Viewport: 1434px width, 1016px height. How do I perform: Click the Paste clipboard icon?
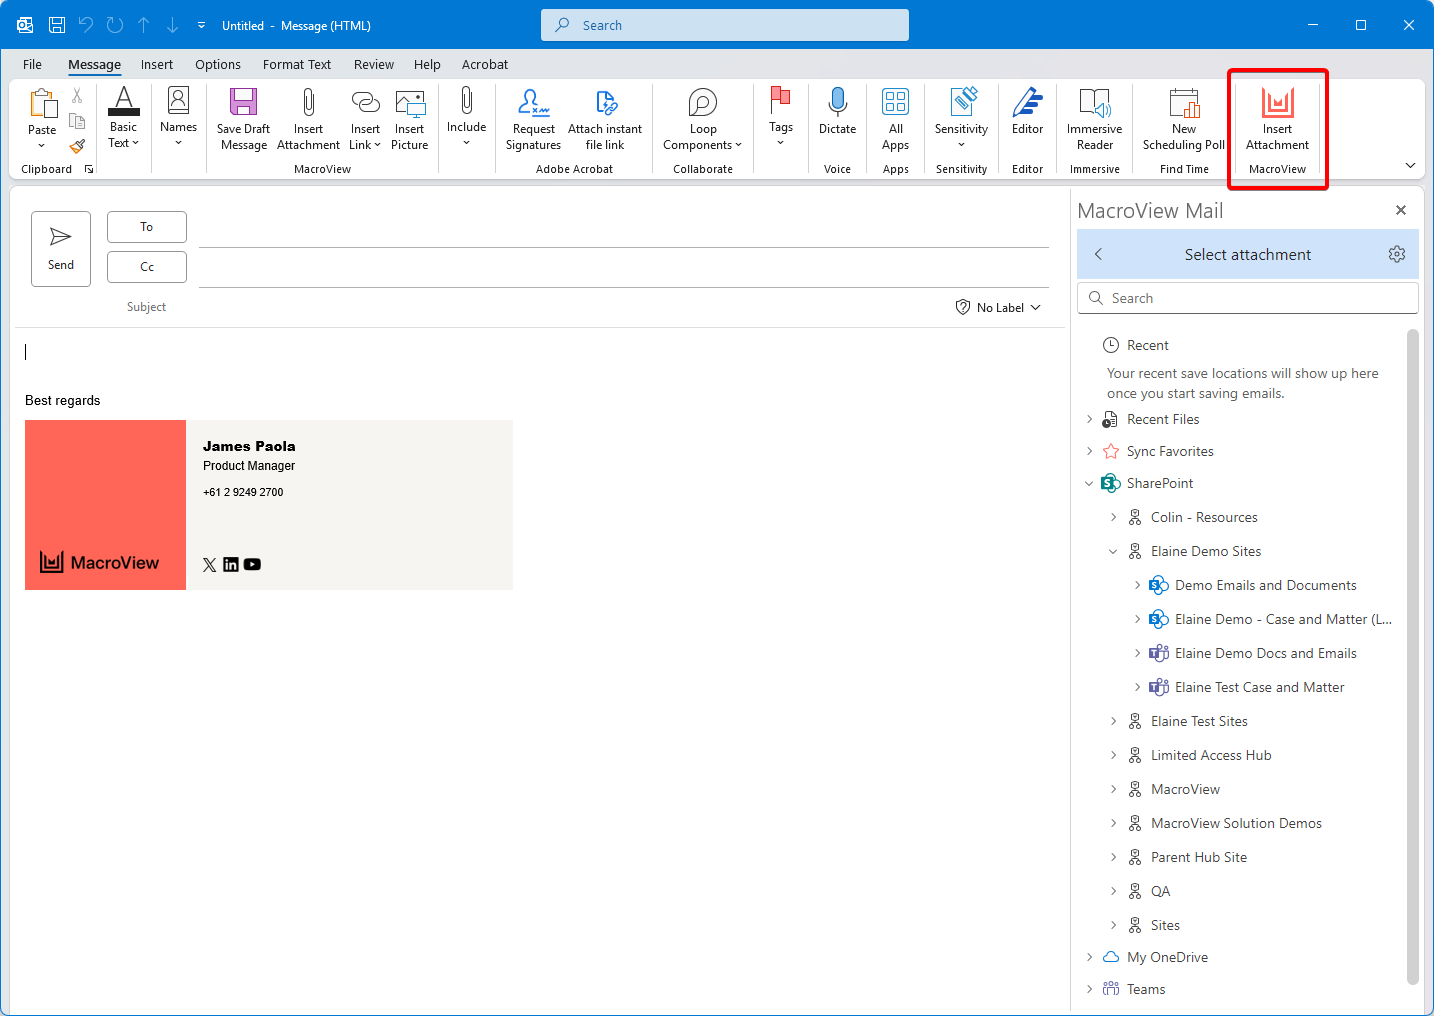42,103
